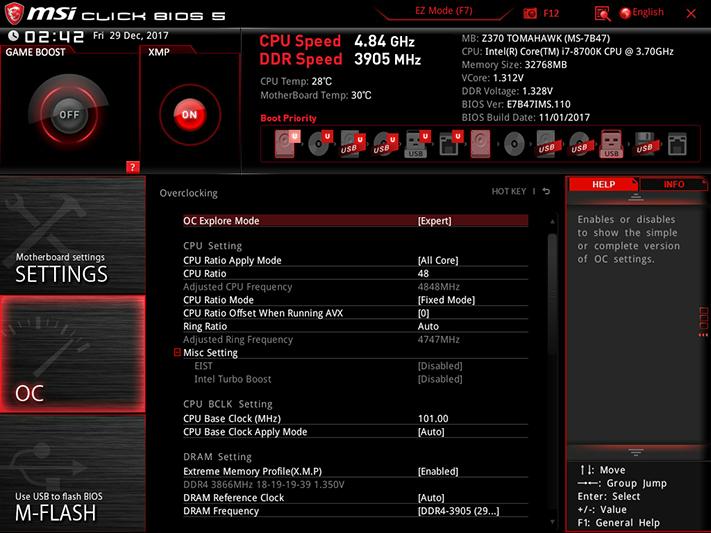Click the back arrow next to HOT KEY

point(546,191)
